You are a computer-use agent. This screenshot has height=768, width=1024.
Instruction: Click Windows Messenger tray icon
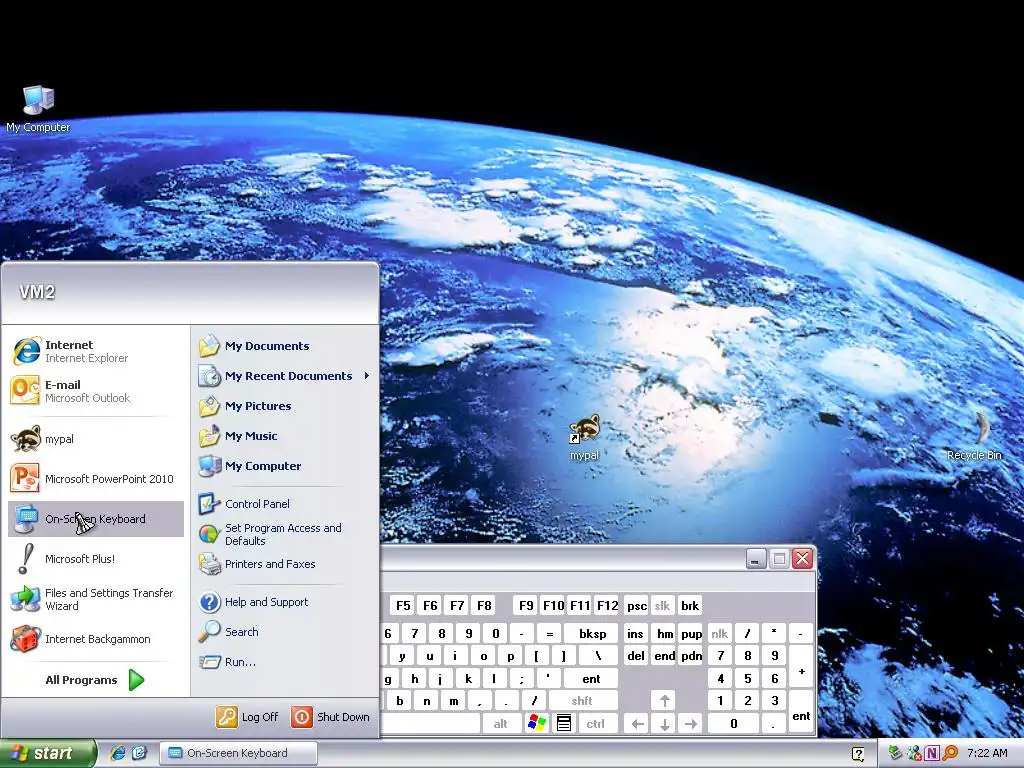click(x=914, y=753)
